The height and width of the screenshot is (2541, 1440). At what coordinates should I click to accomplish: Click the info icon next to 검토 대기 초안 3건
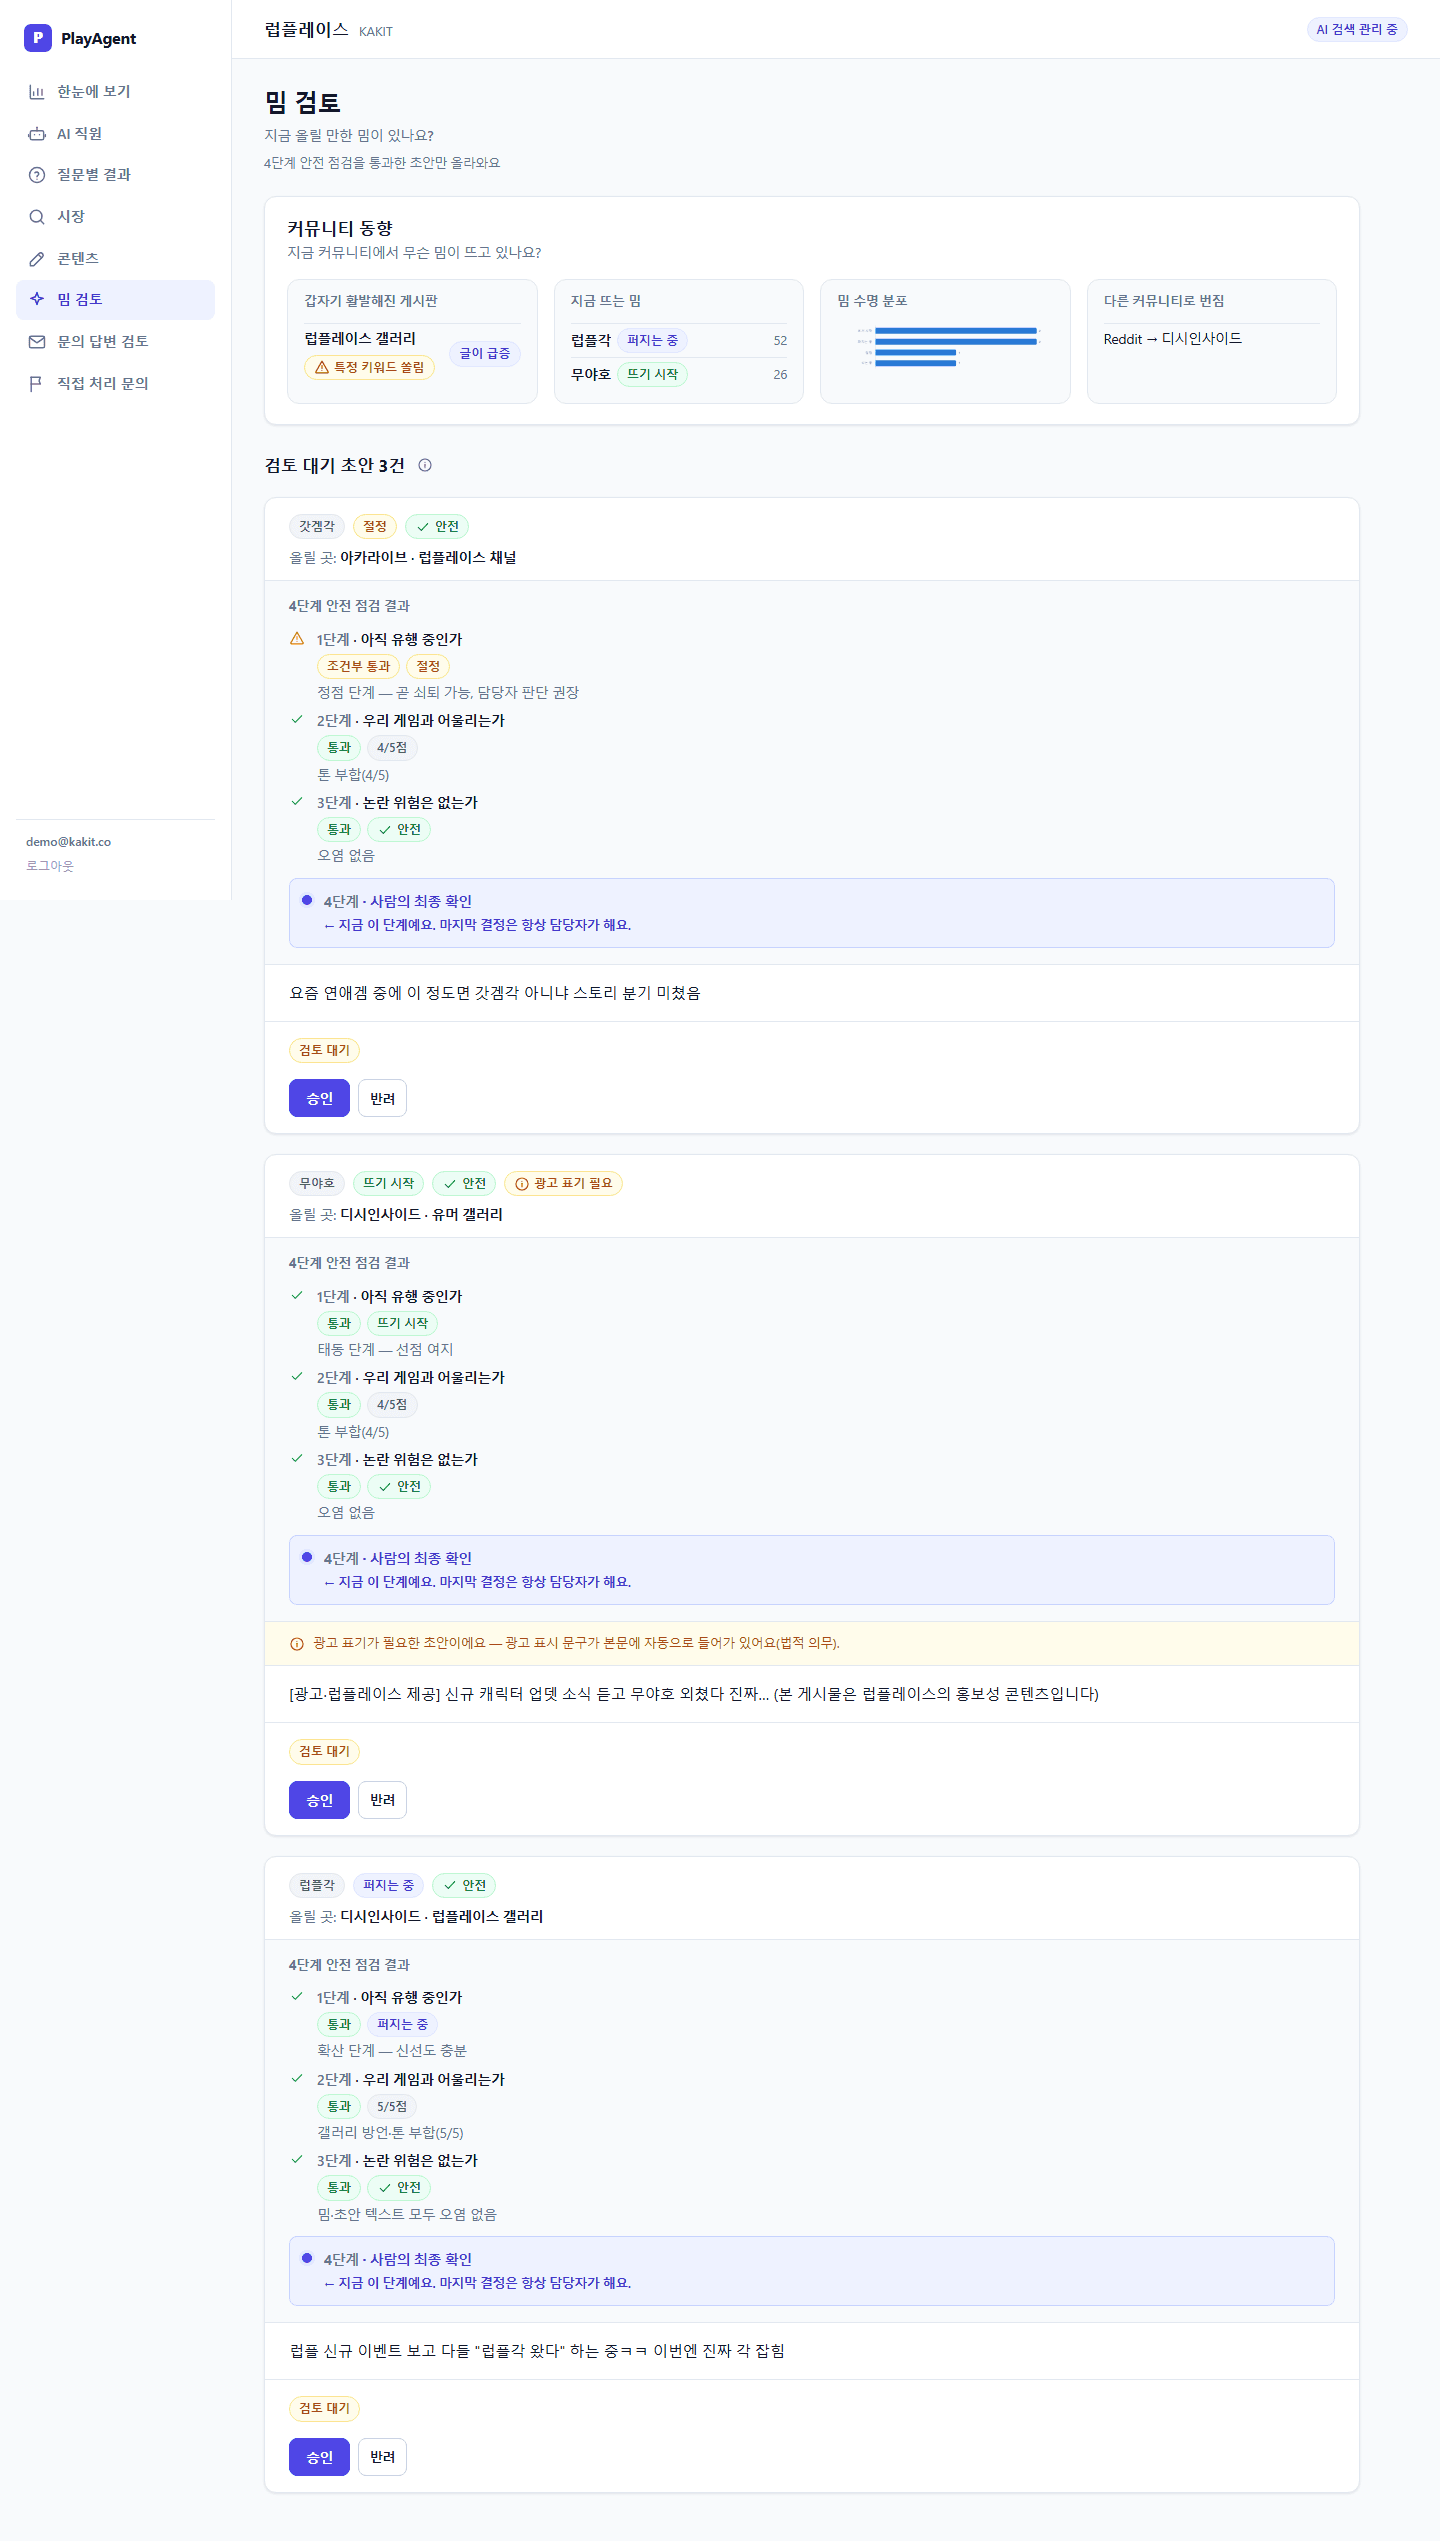click(x=425, y=465)
